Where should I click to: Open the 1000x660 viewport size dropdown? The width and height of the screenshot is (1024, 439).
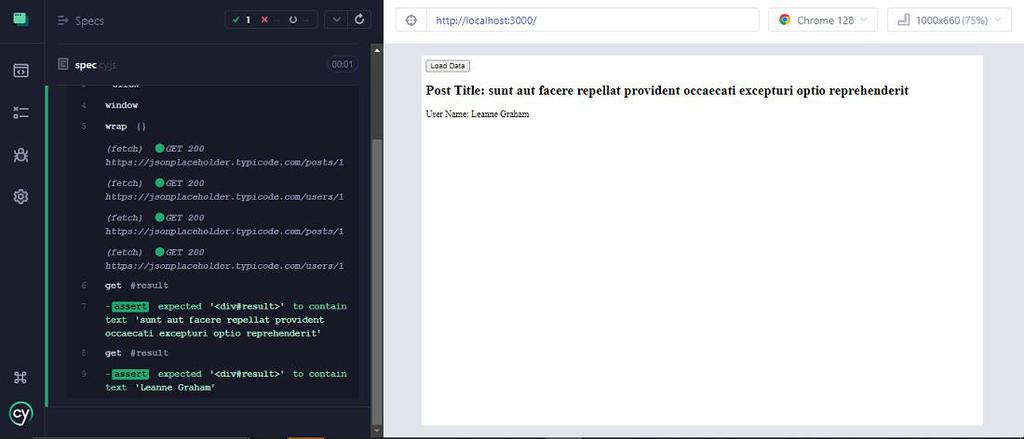pos(949,20)
